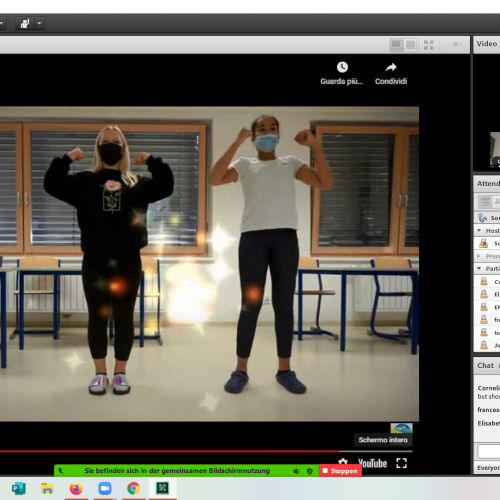
Task: Click the chat message input field
Action: point(489,451)
